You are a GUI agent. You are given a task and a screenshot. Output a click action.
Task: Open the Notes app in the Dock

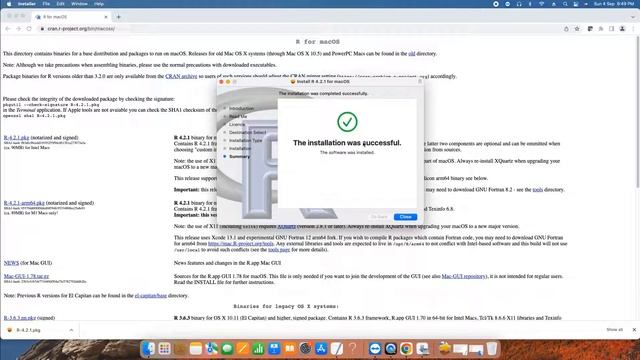[x=196, y=349]
